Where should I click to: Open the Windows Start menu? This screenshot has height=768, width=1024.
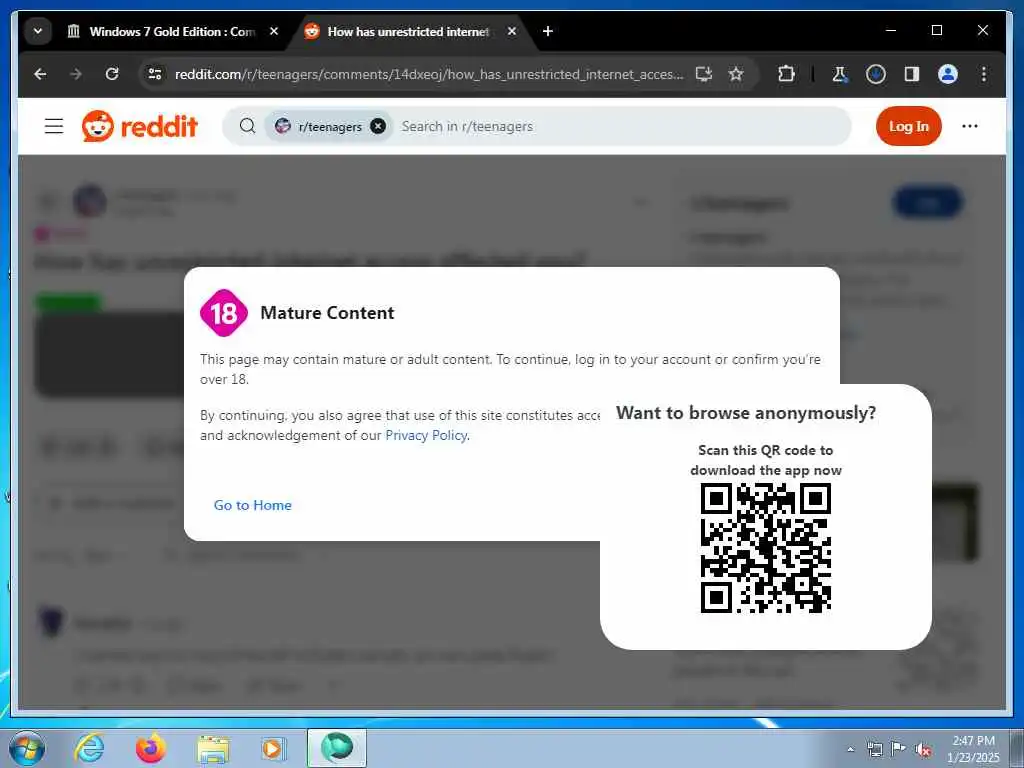(x=27, y=748)
